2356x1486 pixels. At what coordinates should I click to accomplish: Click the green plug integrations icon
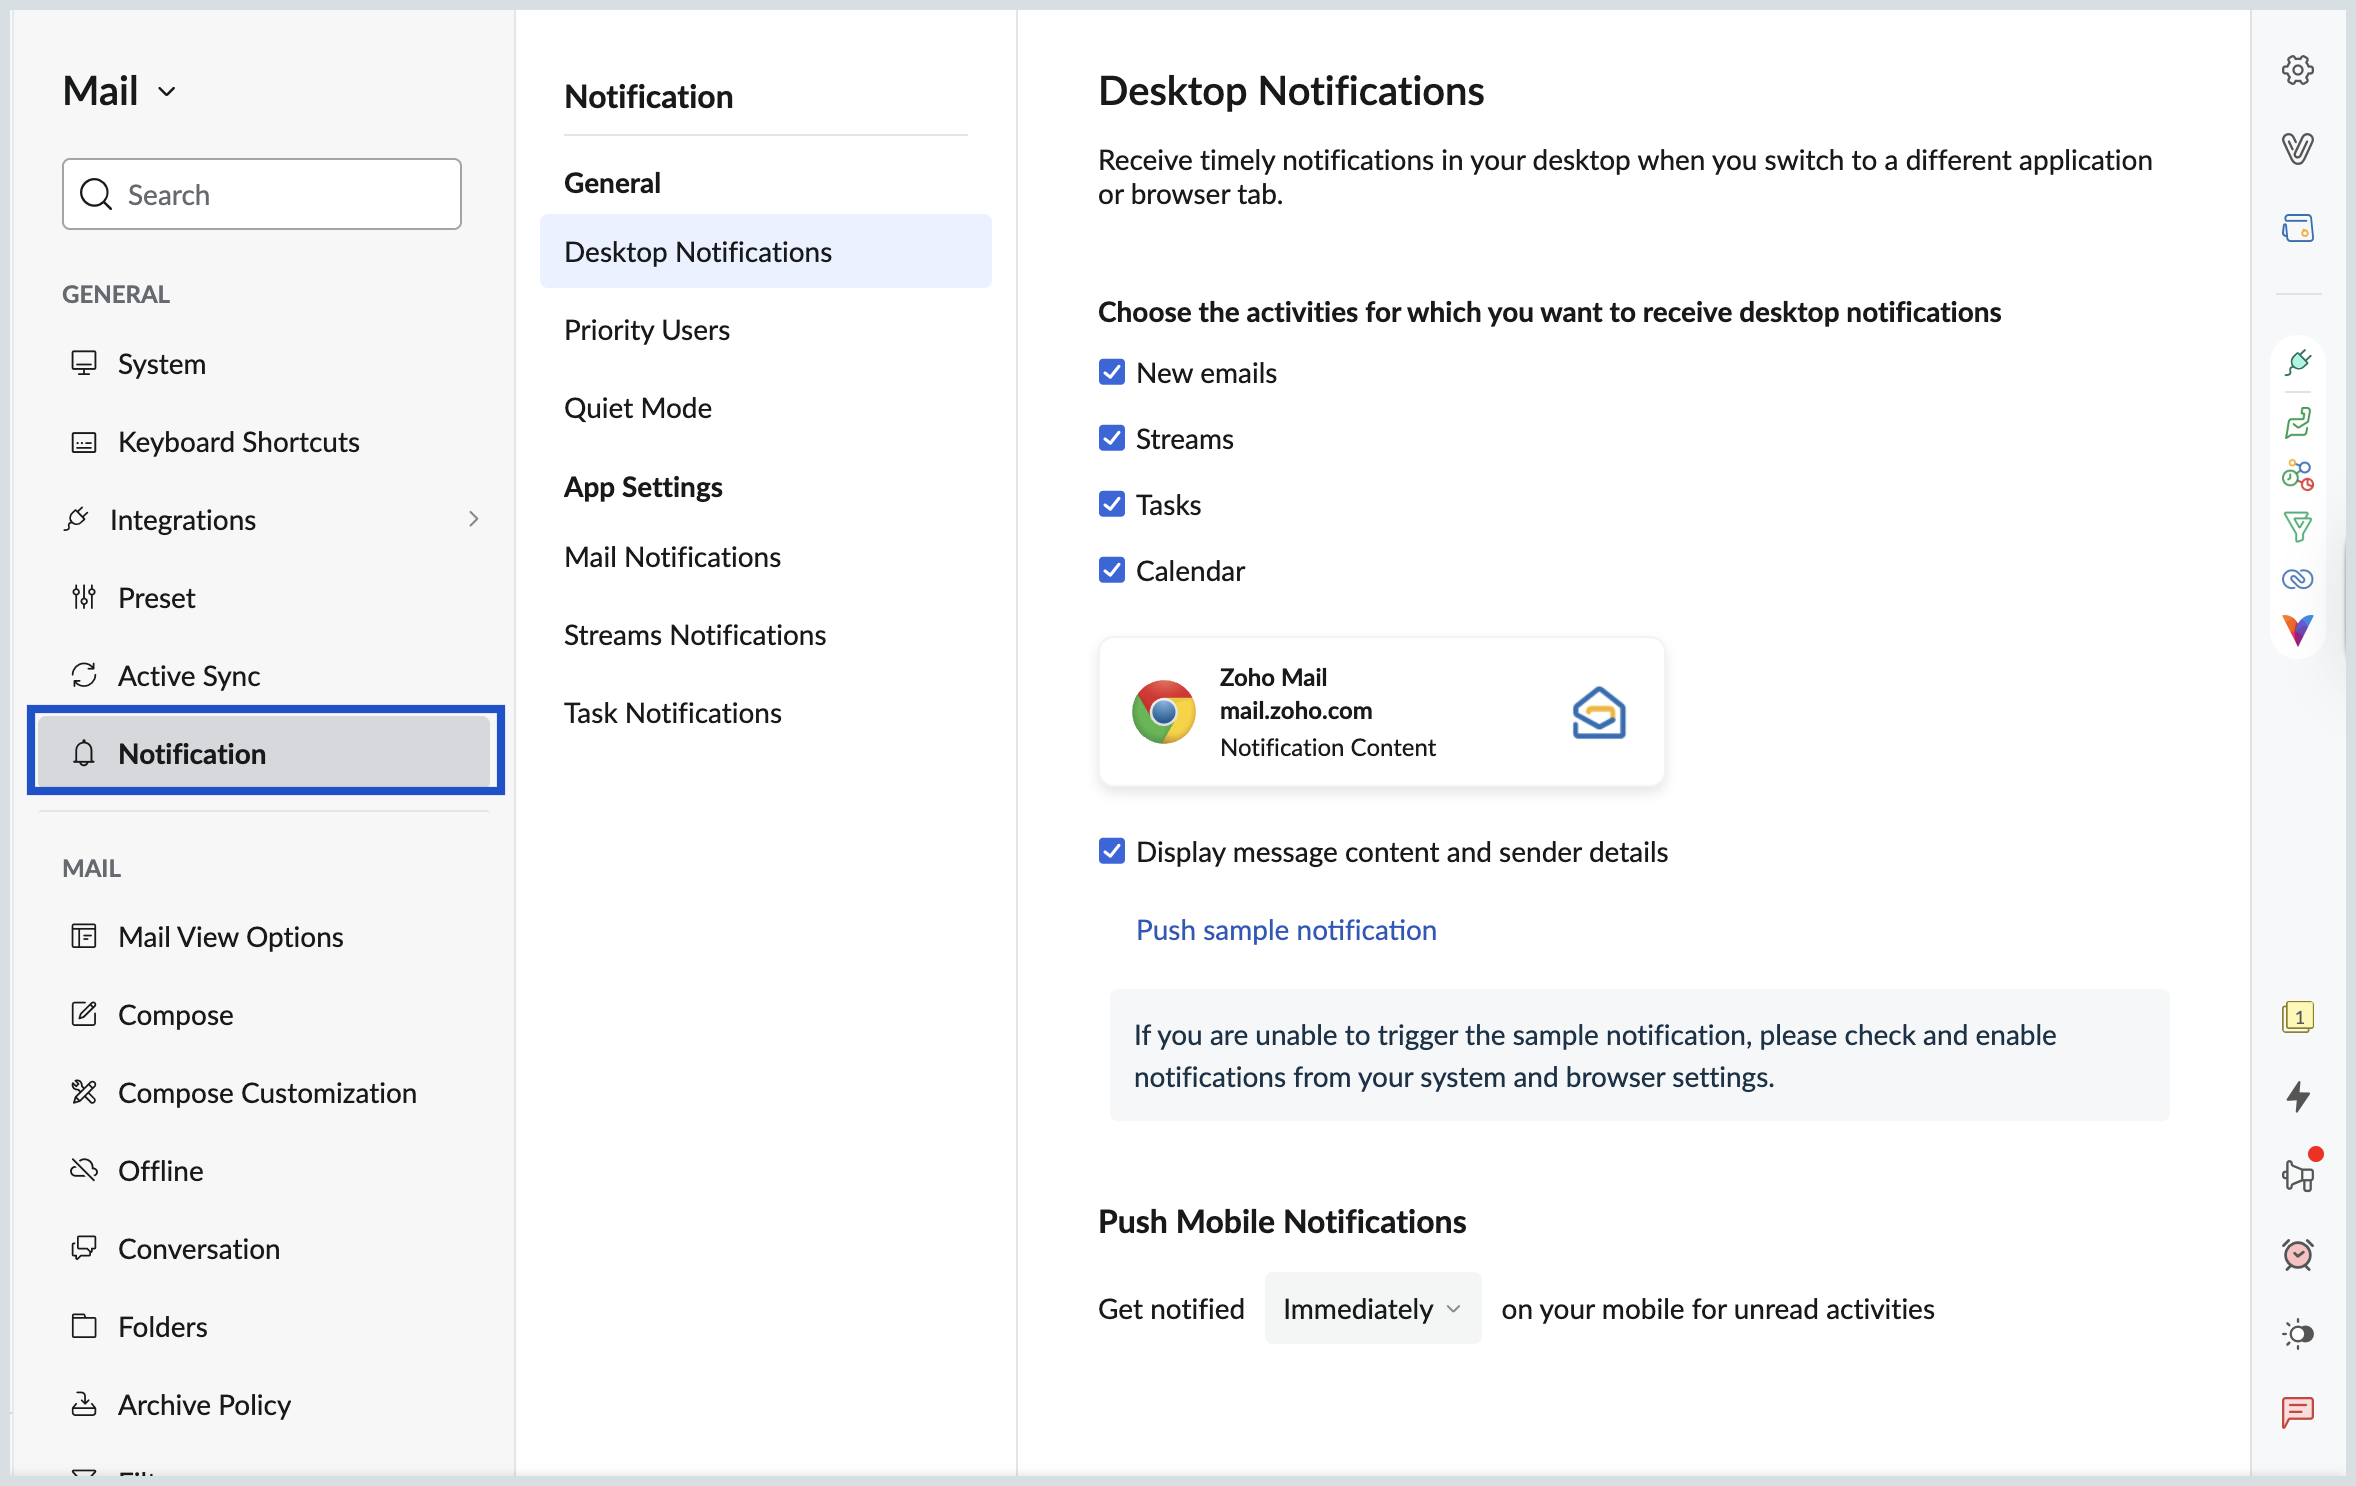[2297, 362]
